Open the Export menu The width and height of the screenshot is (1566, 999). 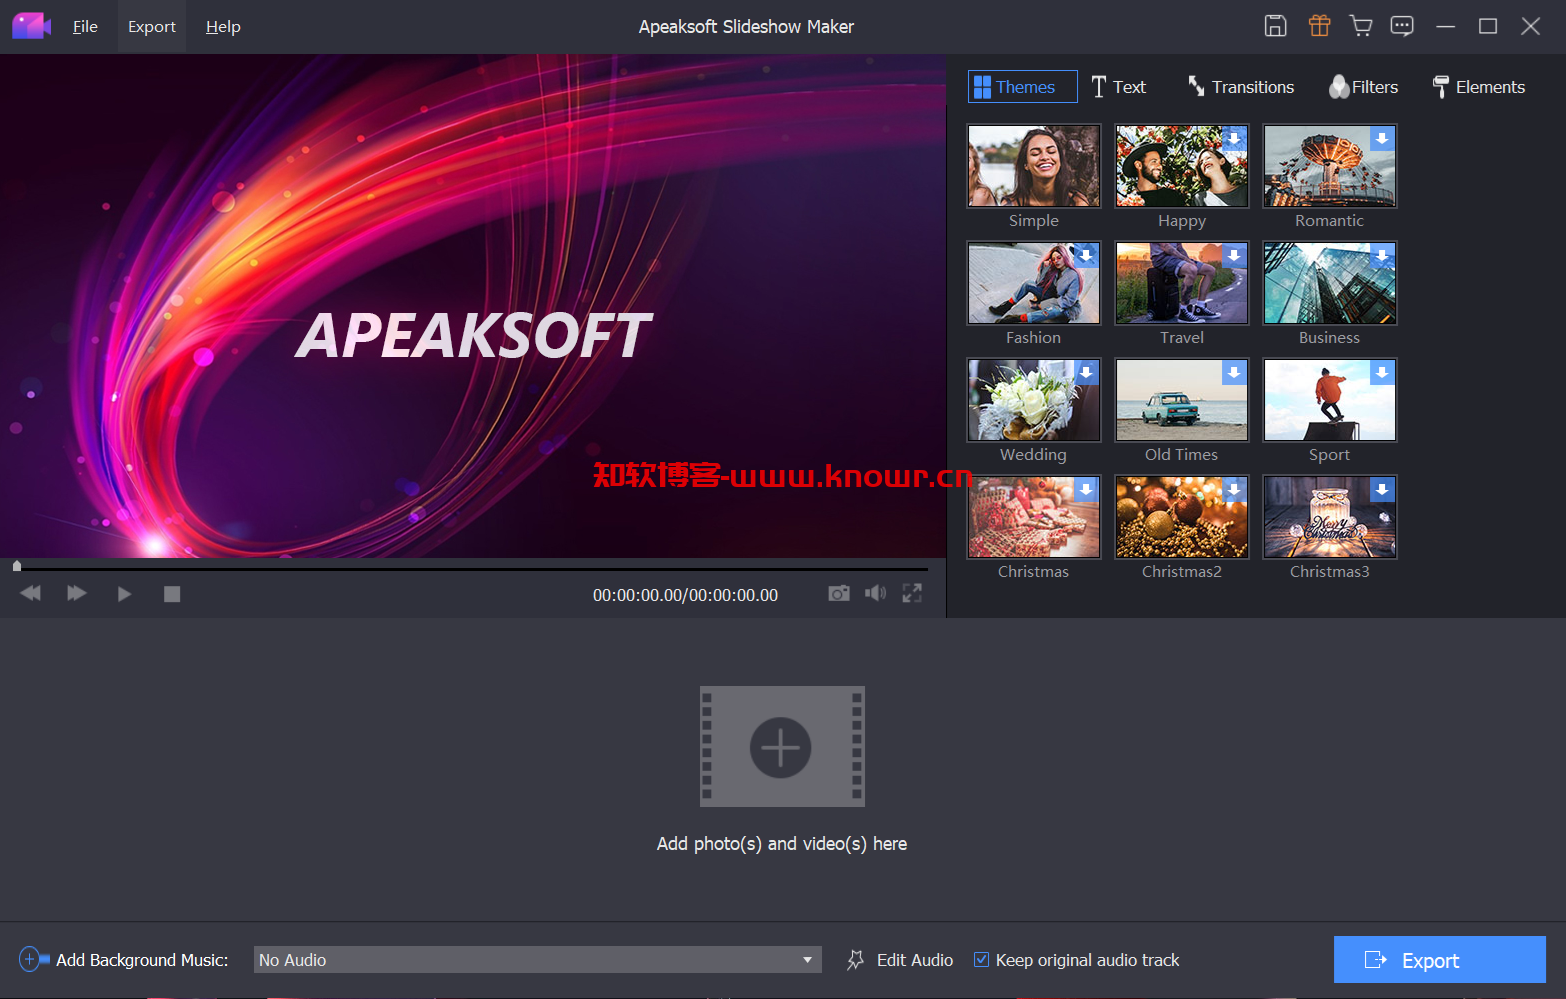coord(152,26)
